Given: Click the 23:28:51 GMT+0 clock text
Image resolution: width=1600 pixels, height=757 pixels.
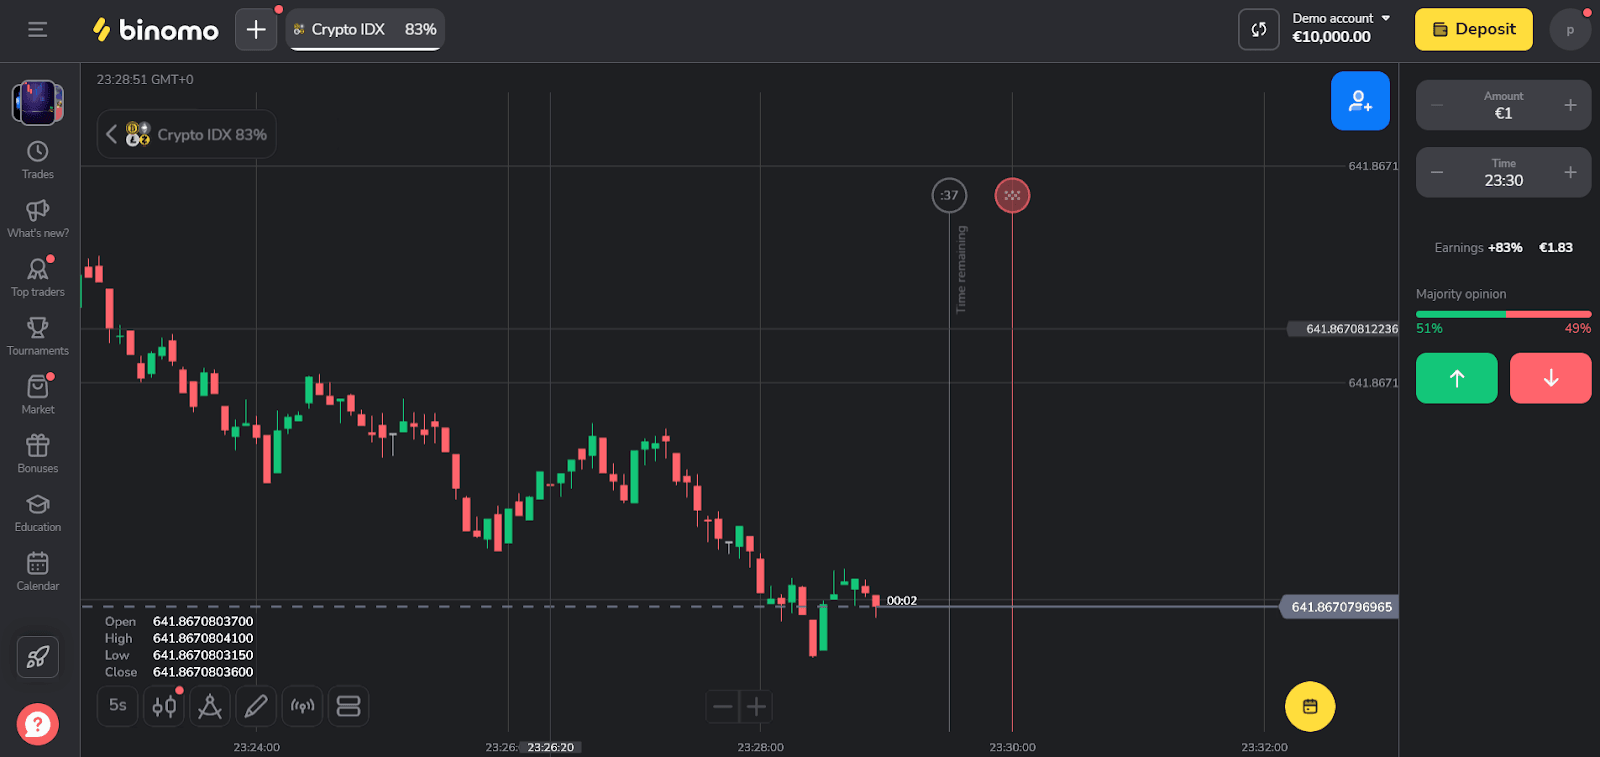Looking at the screenshot, I should (x=145, y=79).
